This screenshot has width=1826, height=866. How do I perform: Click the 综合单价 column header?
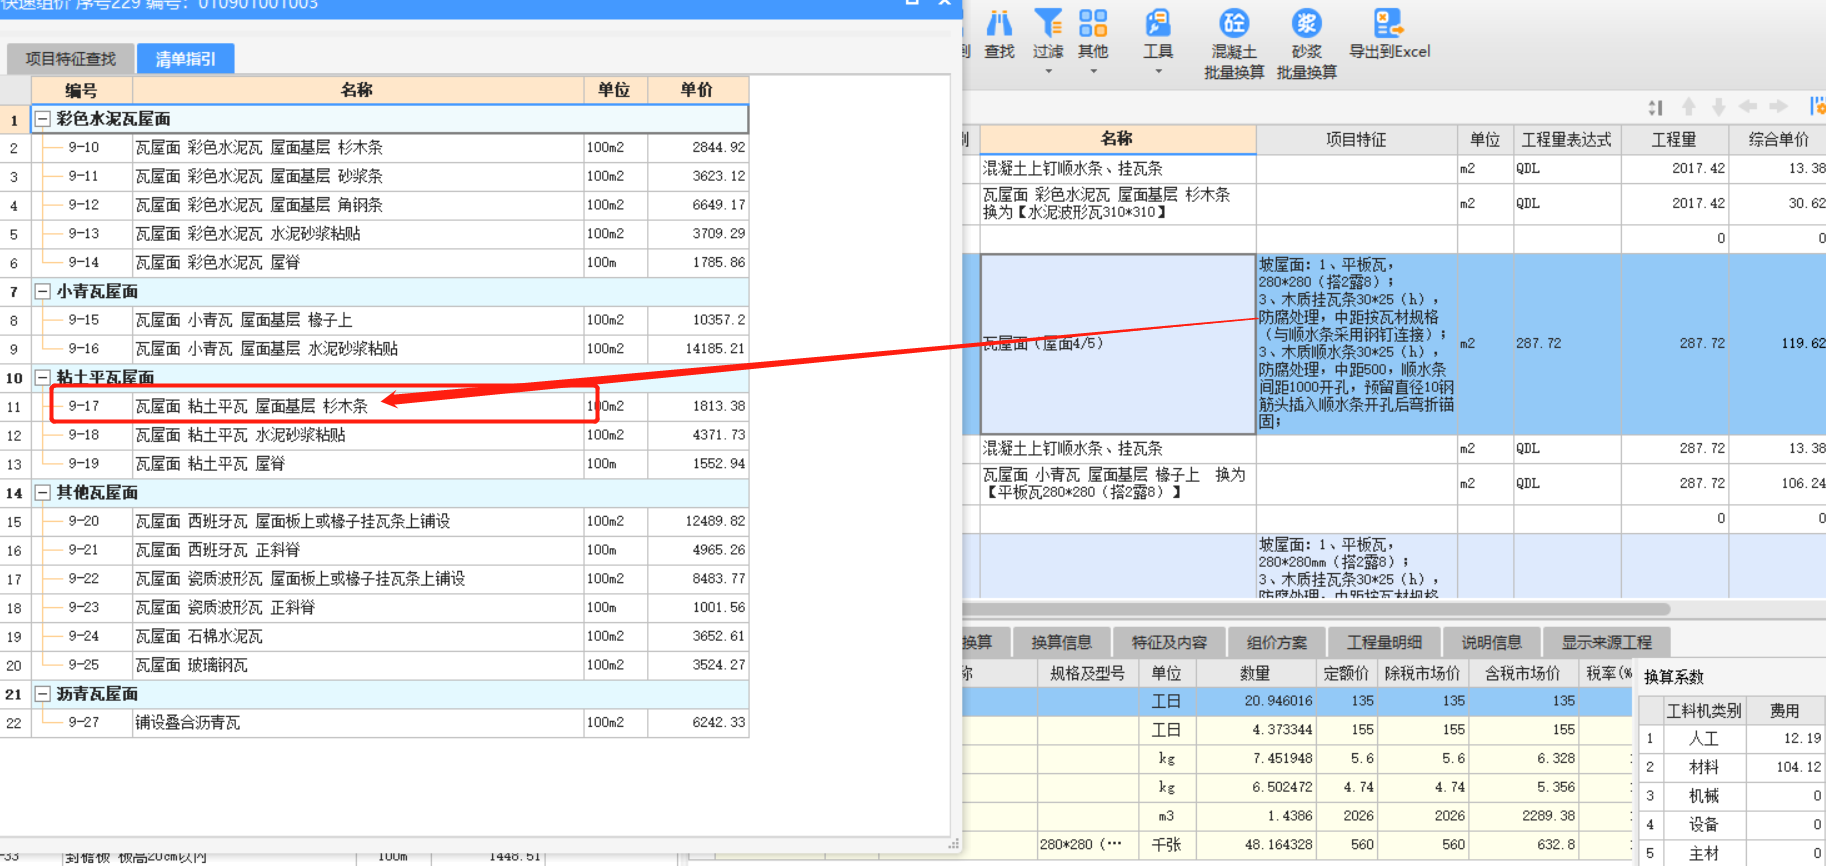pos(1778,140)
